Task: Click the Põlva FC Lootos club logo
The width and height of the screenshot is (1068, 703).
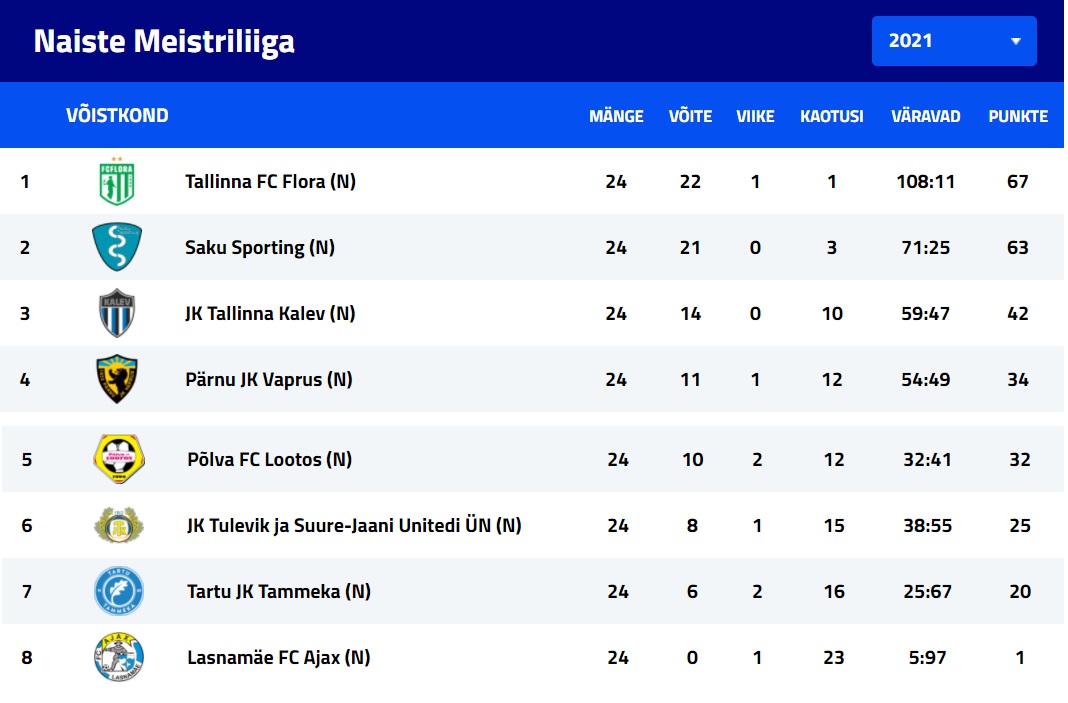Action: click(119, 459)
